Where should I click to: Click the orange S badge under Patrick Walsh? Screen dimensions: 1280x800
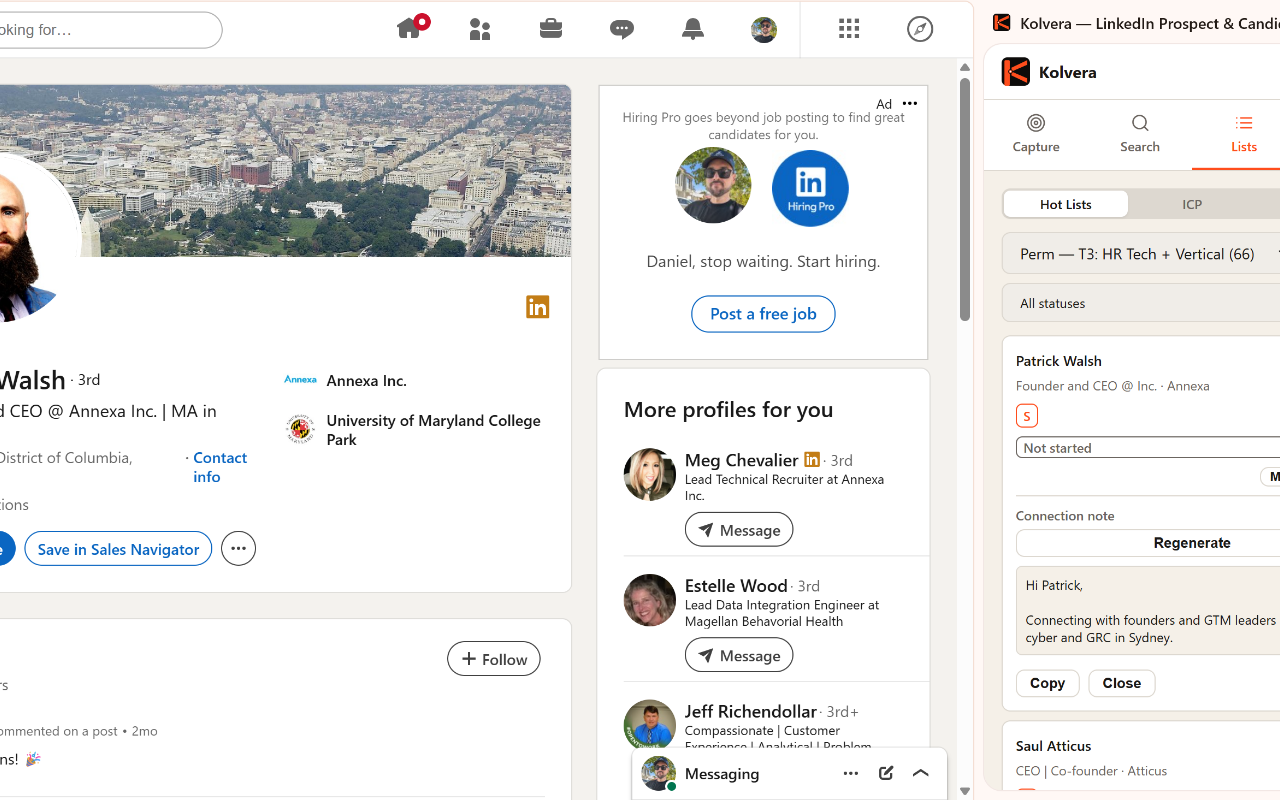[1027, 416]
